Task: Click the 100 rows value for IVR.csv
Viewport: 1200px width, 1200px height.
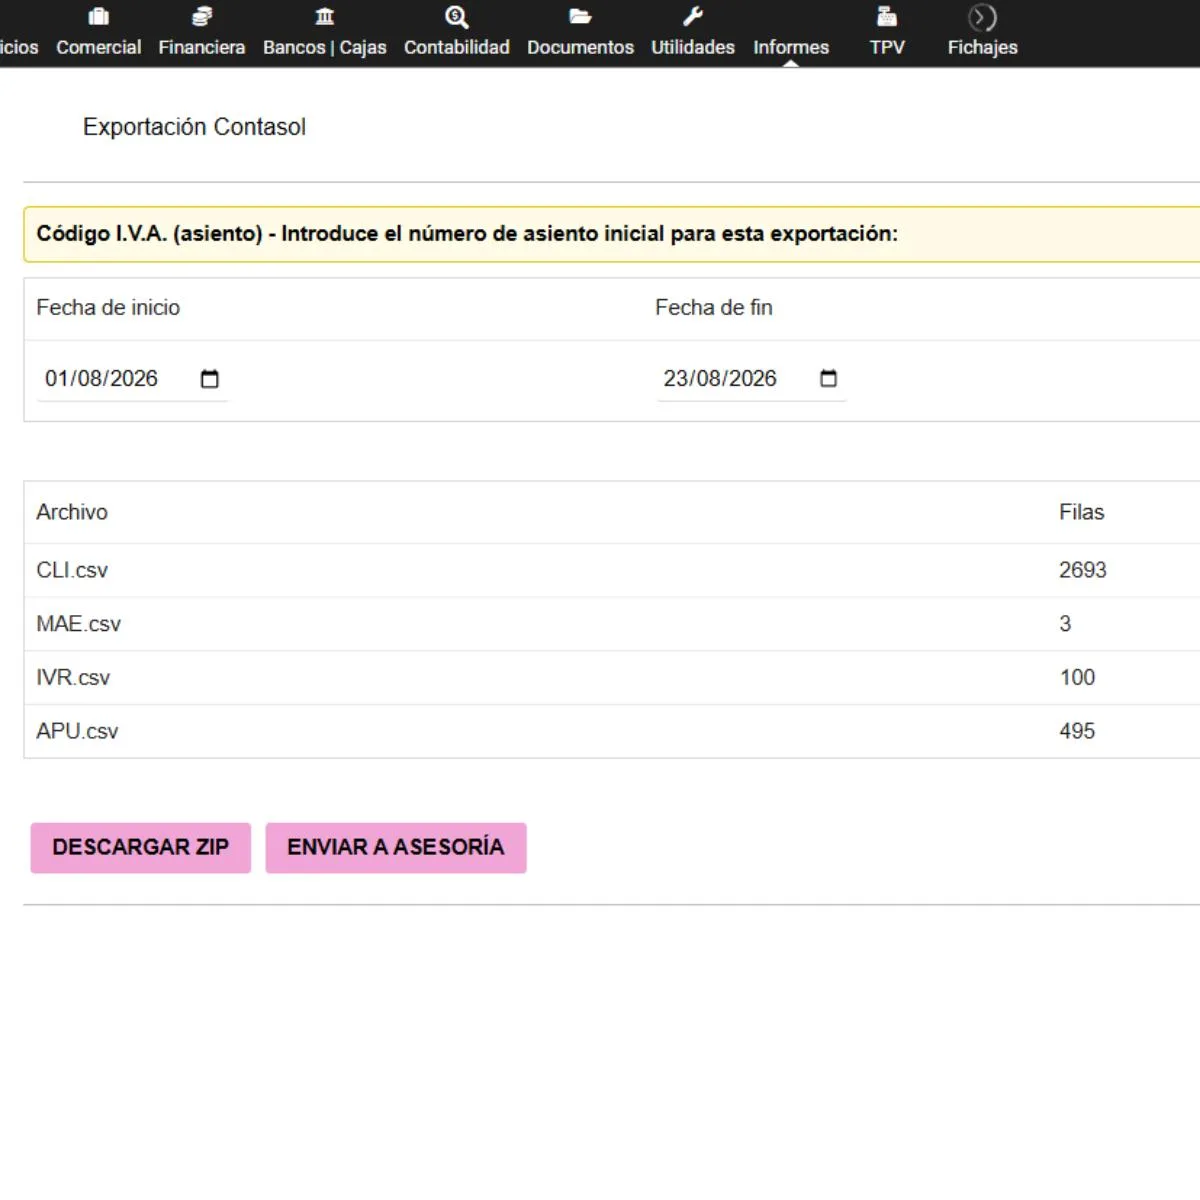Action: pos(1077,678)
